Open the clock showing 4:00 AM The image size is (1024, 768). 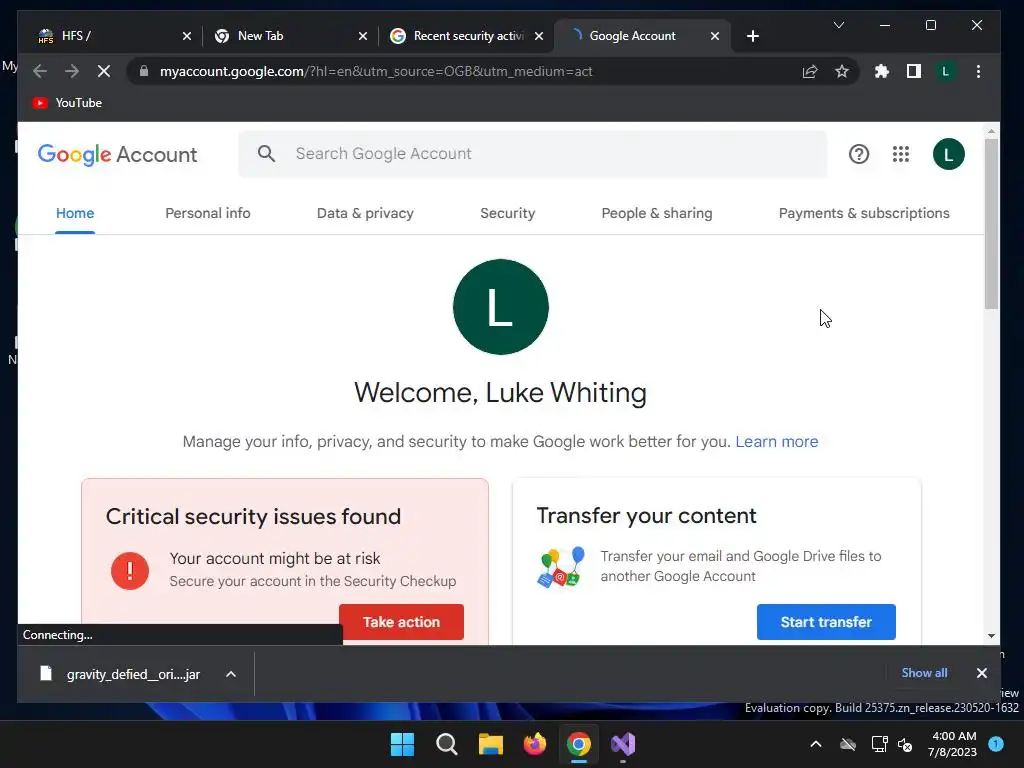(953, 744)
